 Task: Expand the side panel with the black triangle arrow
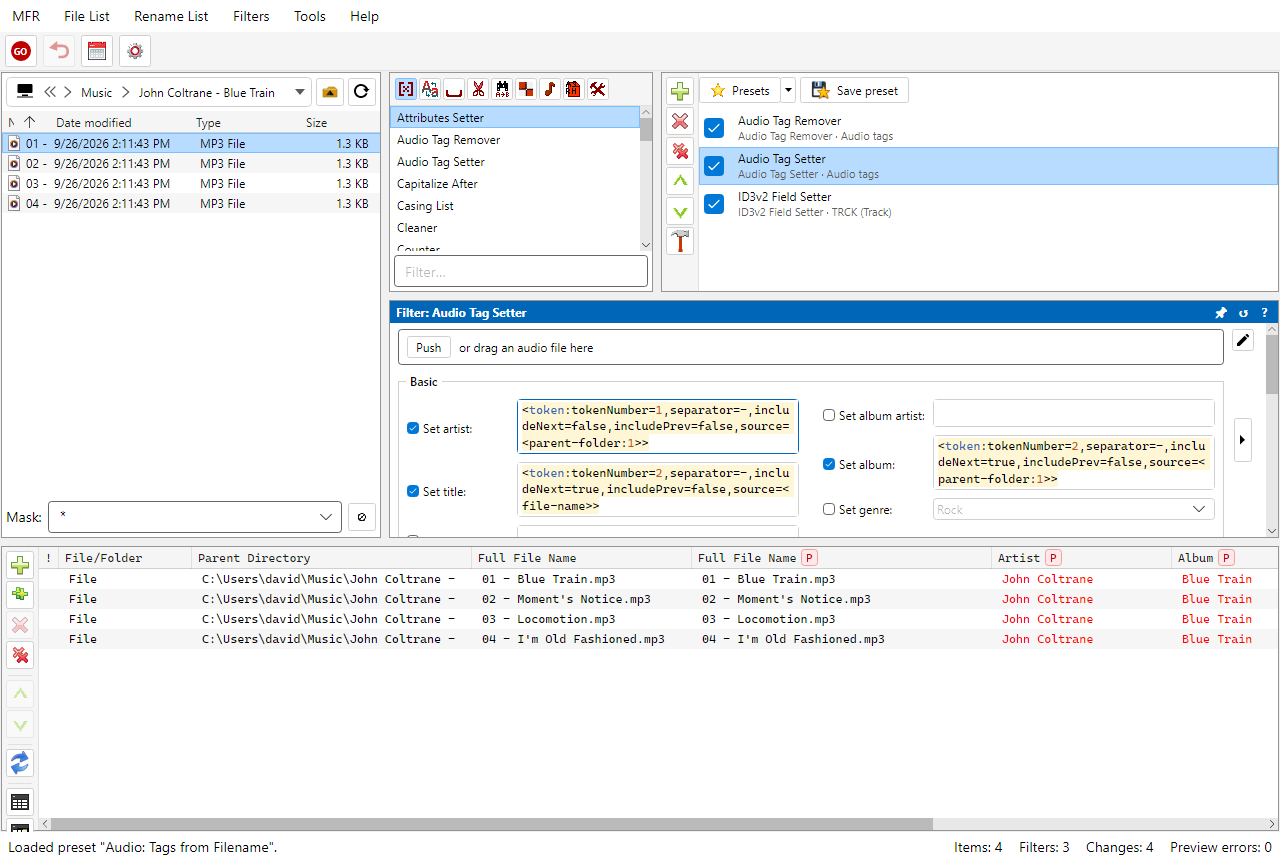(x=1243, y=439)
